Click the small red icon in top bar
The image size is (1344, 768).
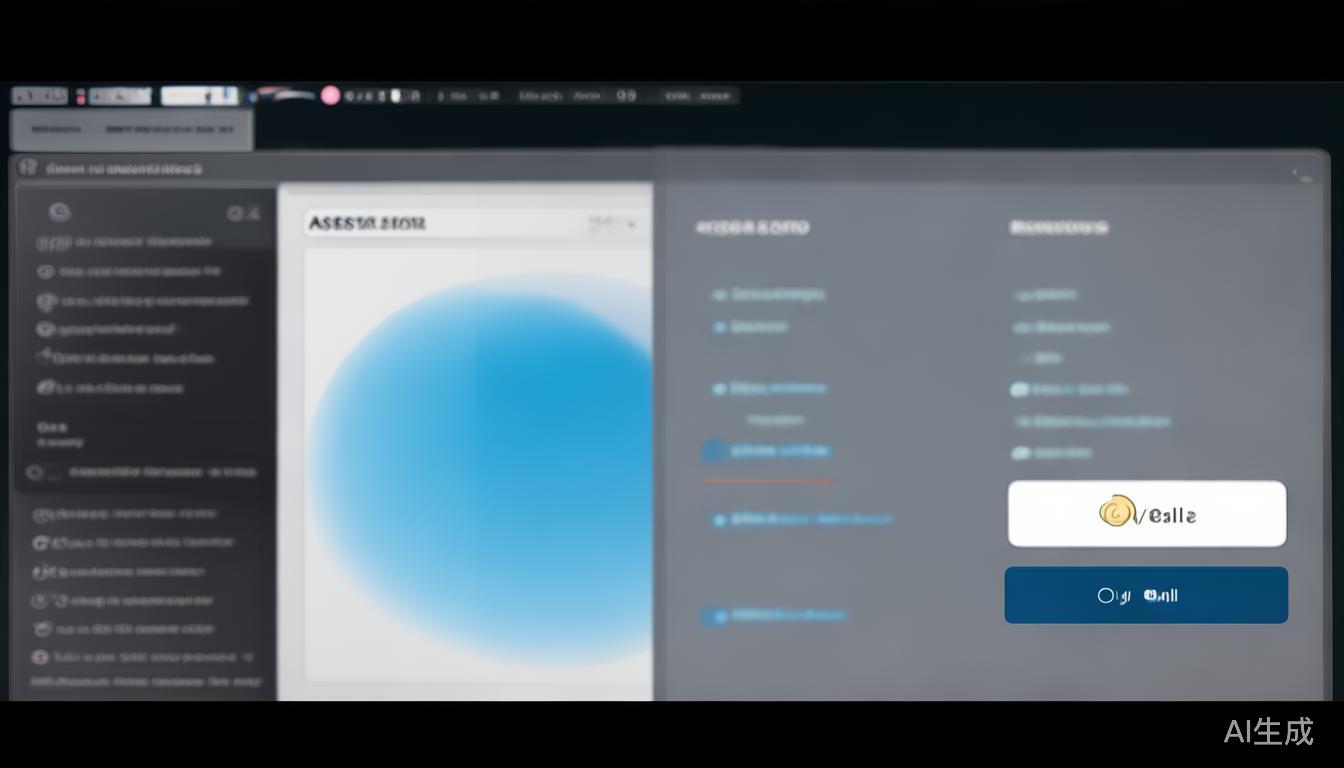pos(80,97)
